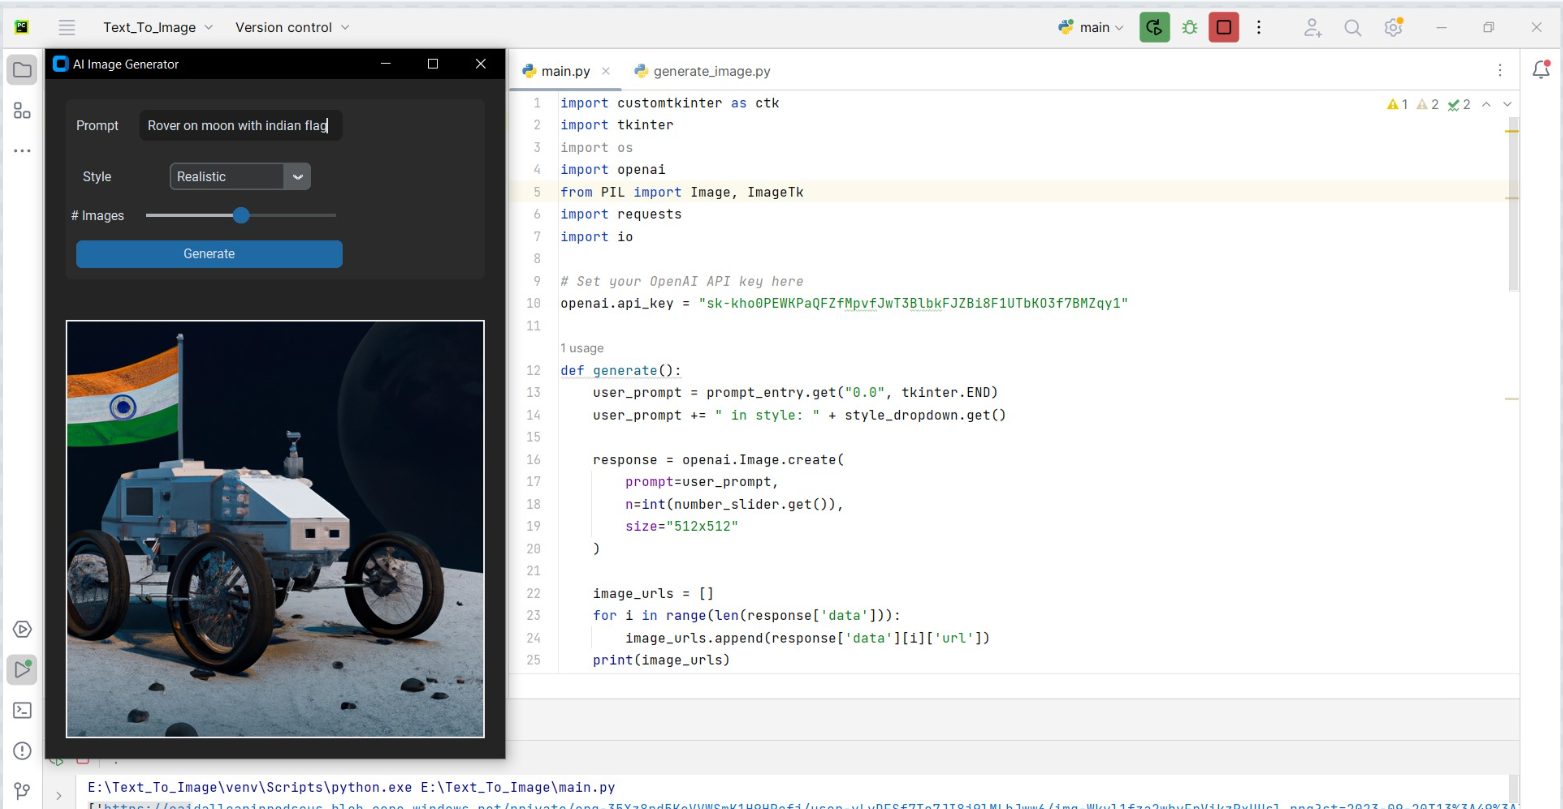The height and width of the screenshot is (809, 1563).
Task: Open the Search Everywhere magnifier
Action: point(1352,28)
